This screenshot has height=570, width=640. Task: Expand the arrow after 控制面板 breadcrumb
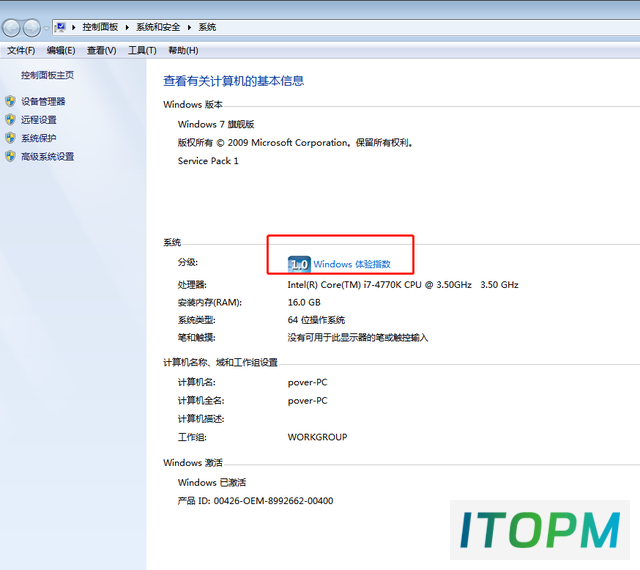click(x=127, y=27)
